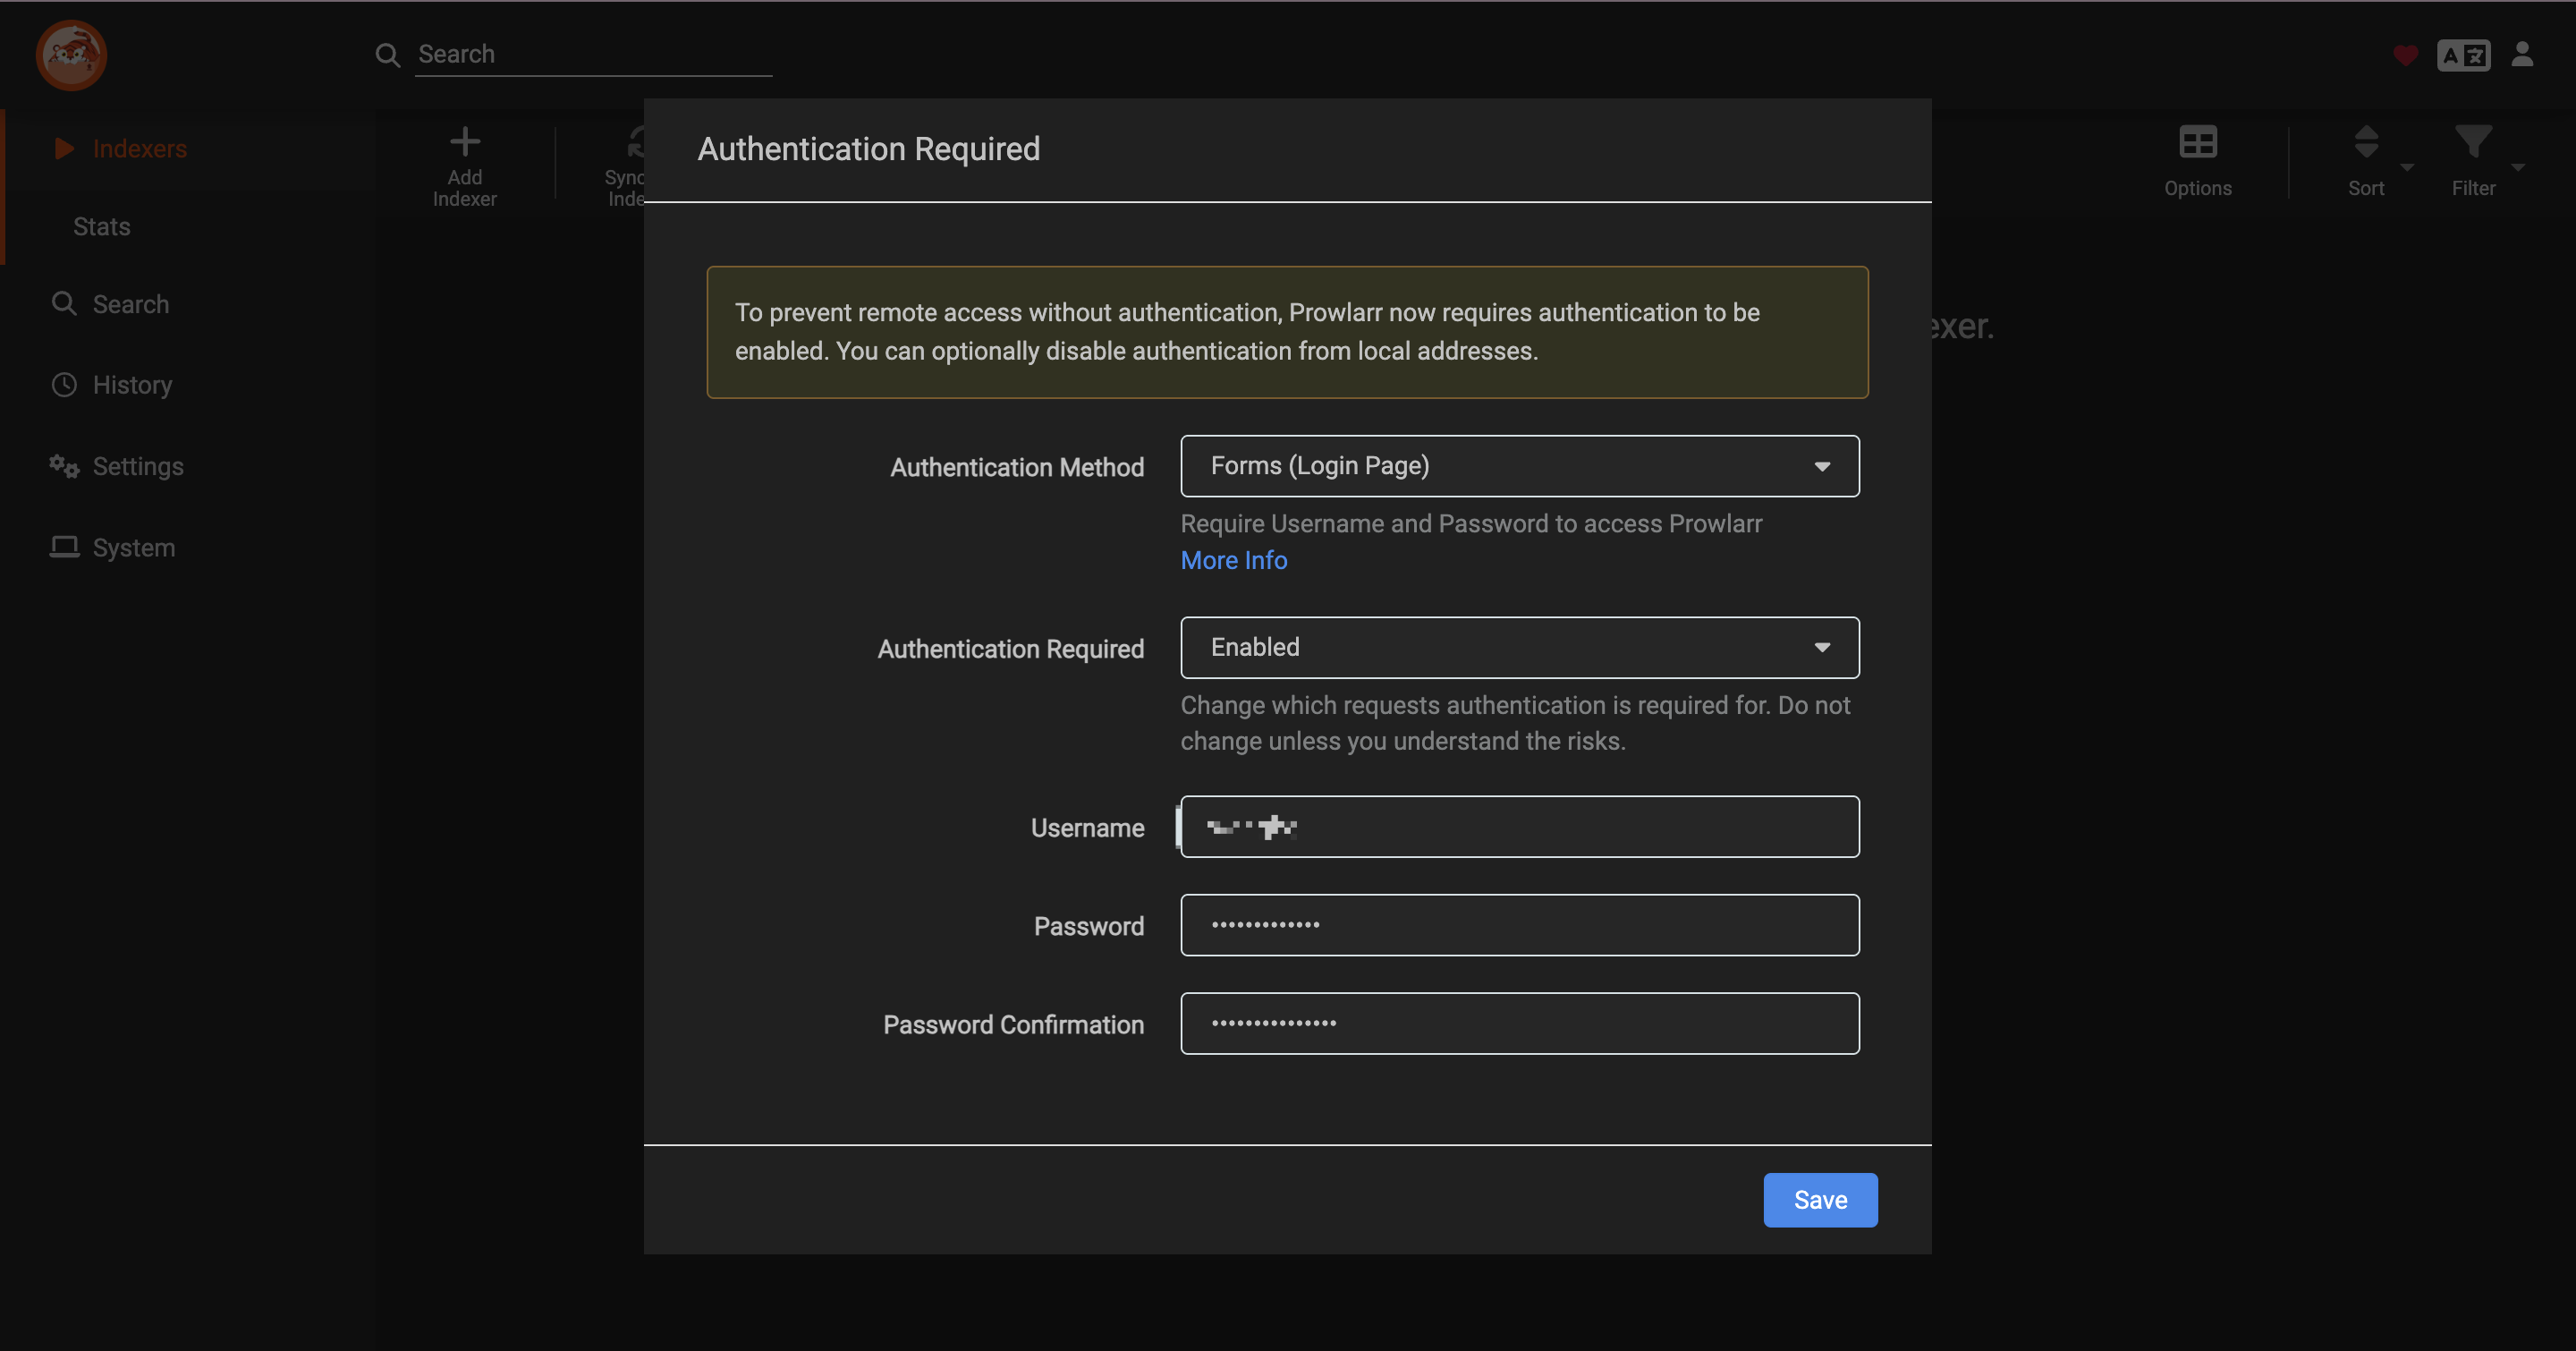Click the red heart donate icon
The height and width of the screenshot is (1351, 2576).
2405,55
